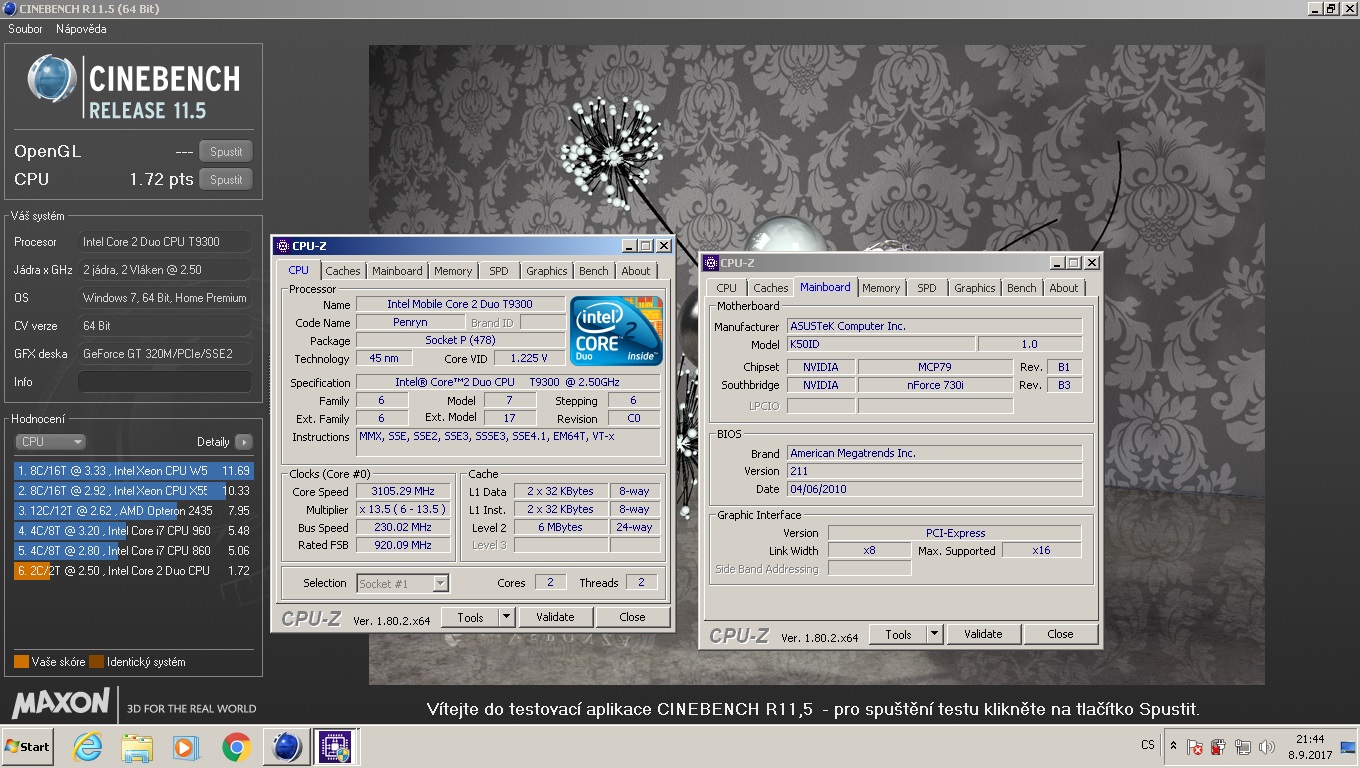The width and height of the screenshot is (1360, 768).
Task: Select the AMD Opteron 2435 ranking row
Action: pos(133,511)
